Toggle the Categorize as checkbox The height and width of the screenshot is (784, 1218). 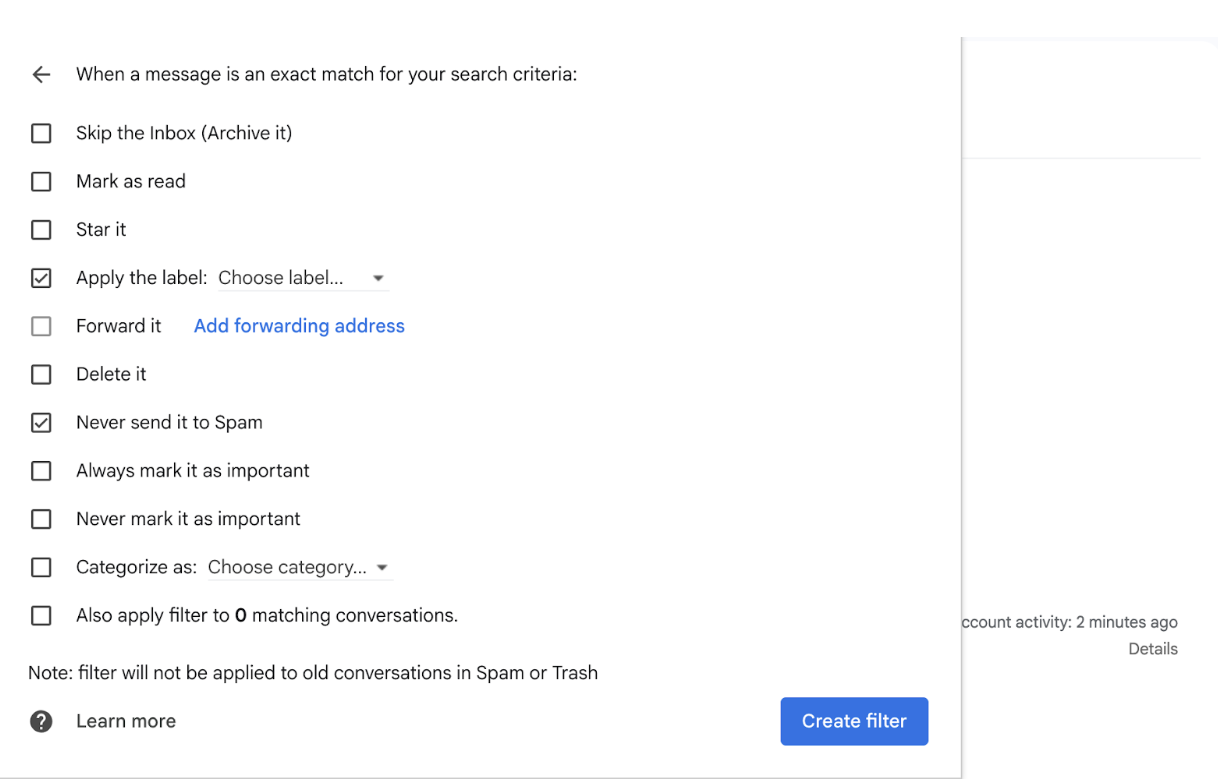[41, 568]
